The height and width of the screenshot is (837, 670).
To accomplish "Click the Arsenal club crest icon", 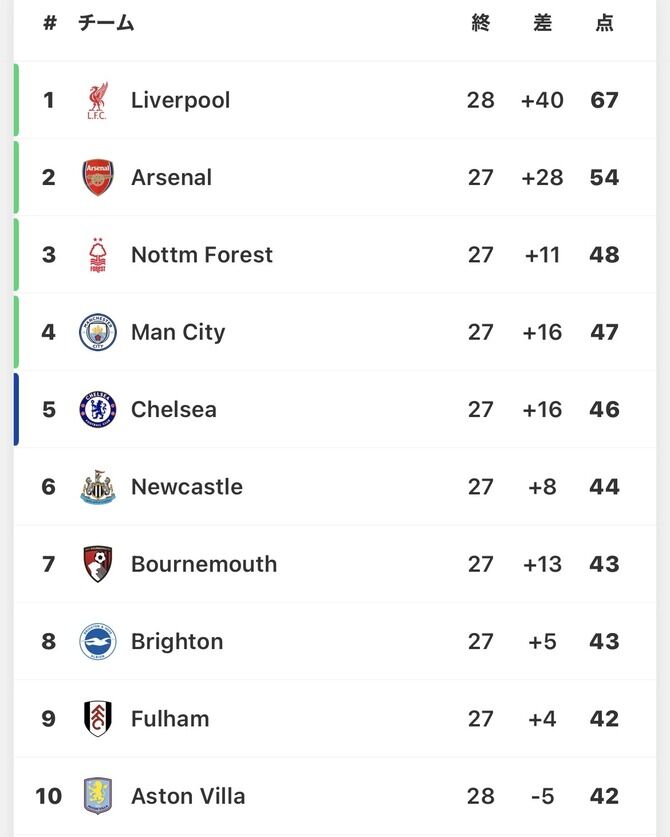I will tap(98, 178).
